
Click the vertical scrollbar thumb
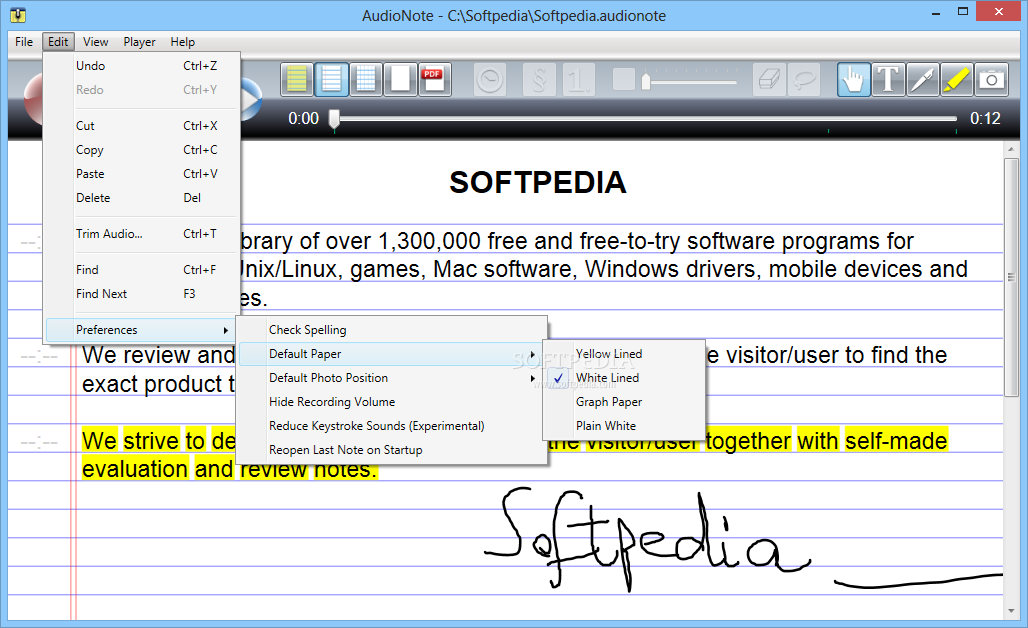point(1012,277)
